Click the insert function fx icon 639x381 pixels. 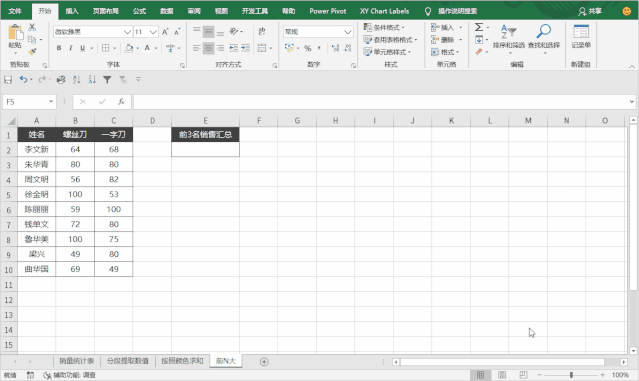[121, 102]
